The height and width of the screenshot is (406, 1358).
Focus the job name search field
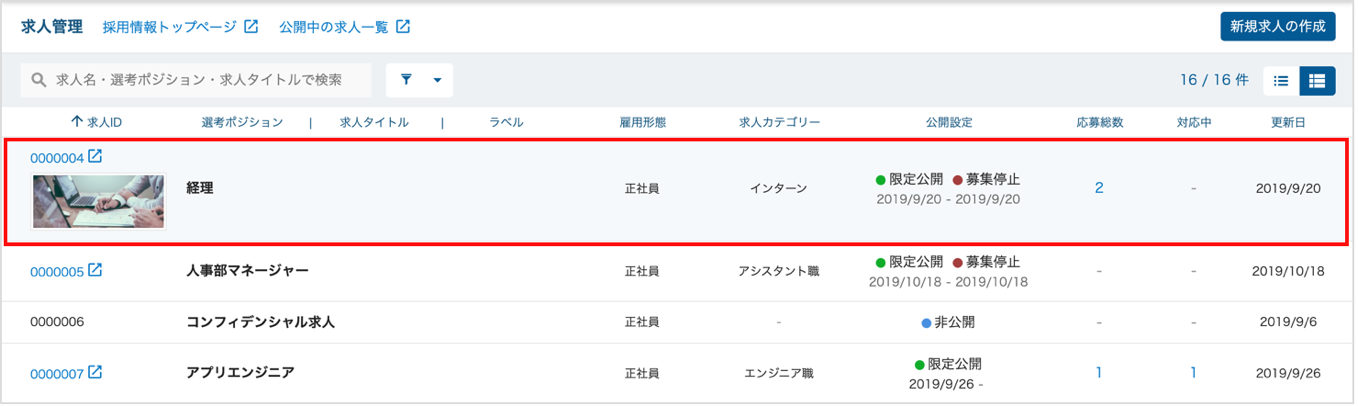[x=196, y=80]
